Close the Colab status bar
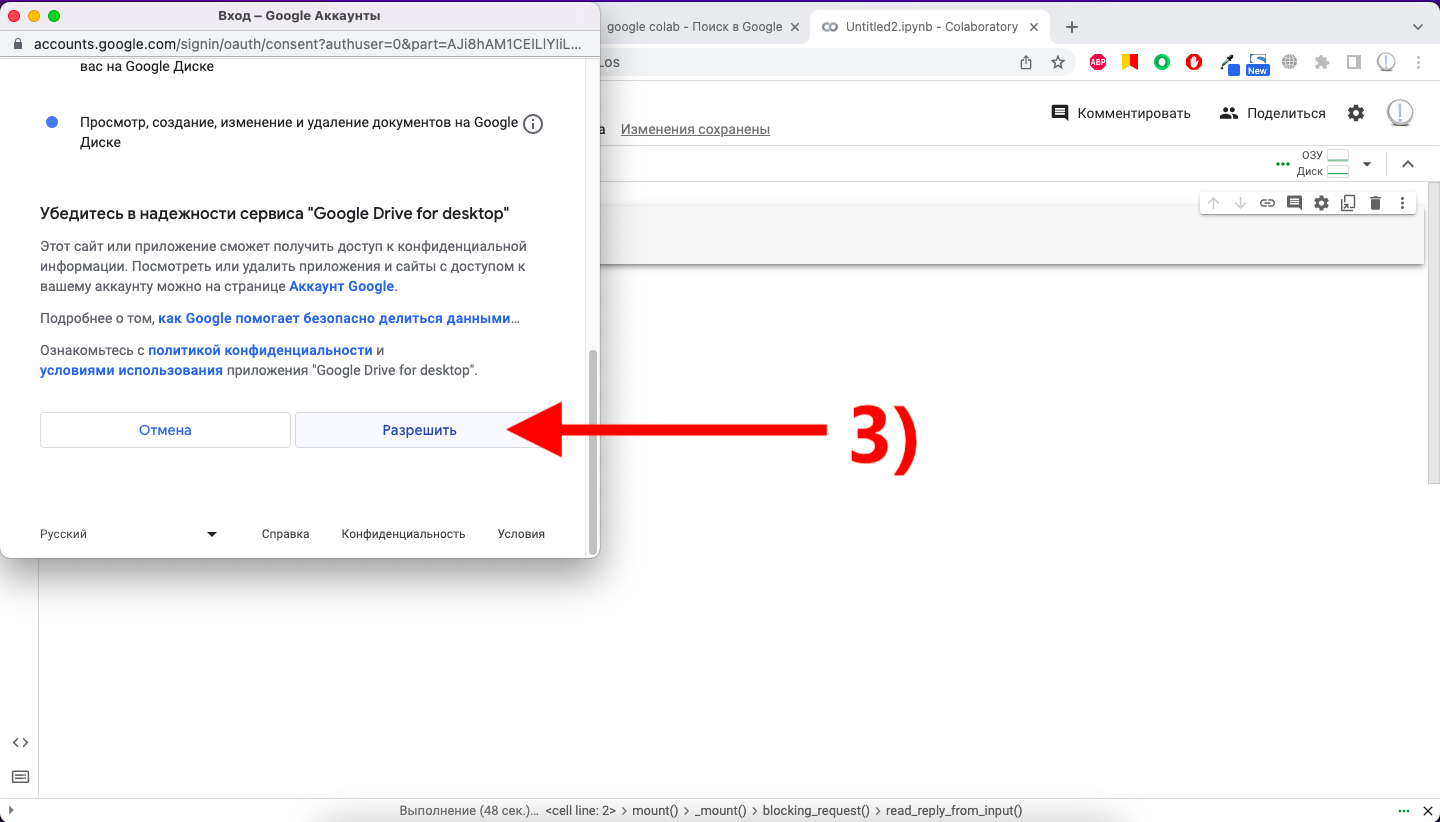The height and width of the screenshot is (822, 1440). (x=1426, y=811)
